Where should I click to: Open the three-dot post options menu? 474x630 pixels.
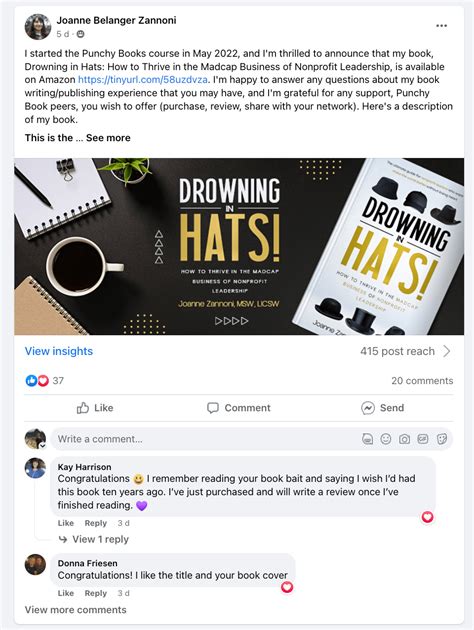pyautogui.click(x=441, y=26)
